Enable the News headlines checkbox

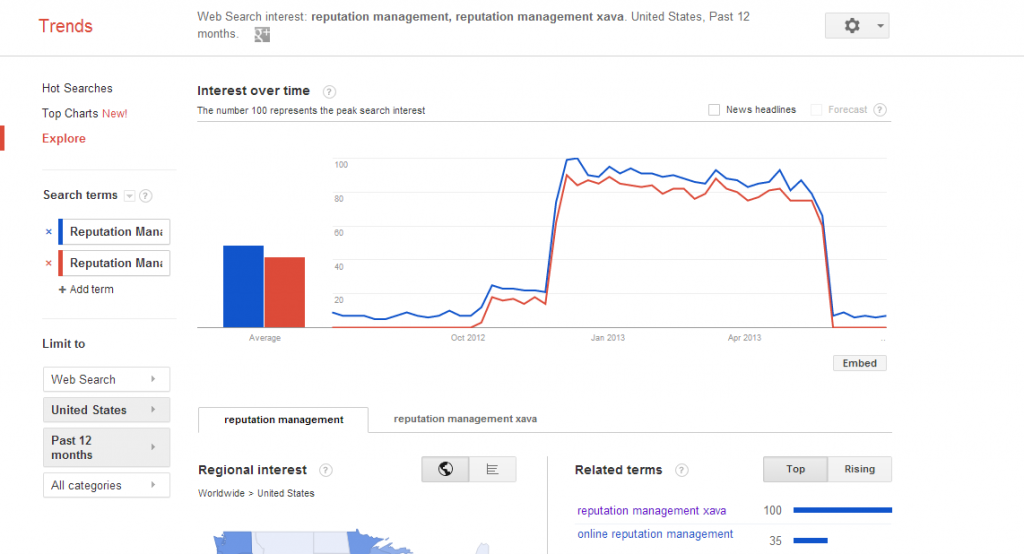[714, 110]
